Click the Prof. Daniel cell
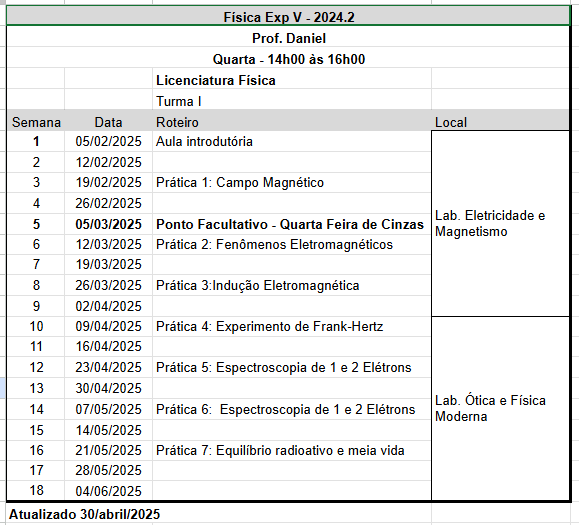The image size is (579, 525). (288, 38)
